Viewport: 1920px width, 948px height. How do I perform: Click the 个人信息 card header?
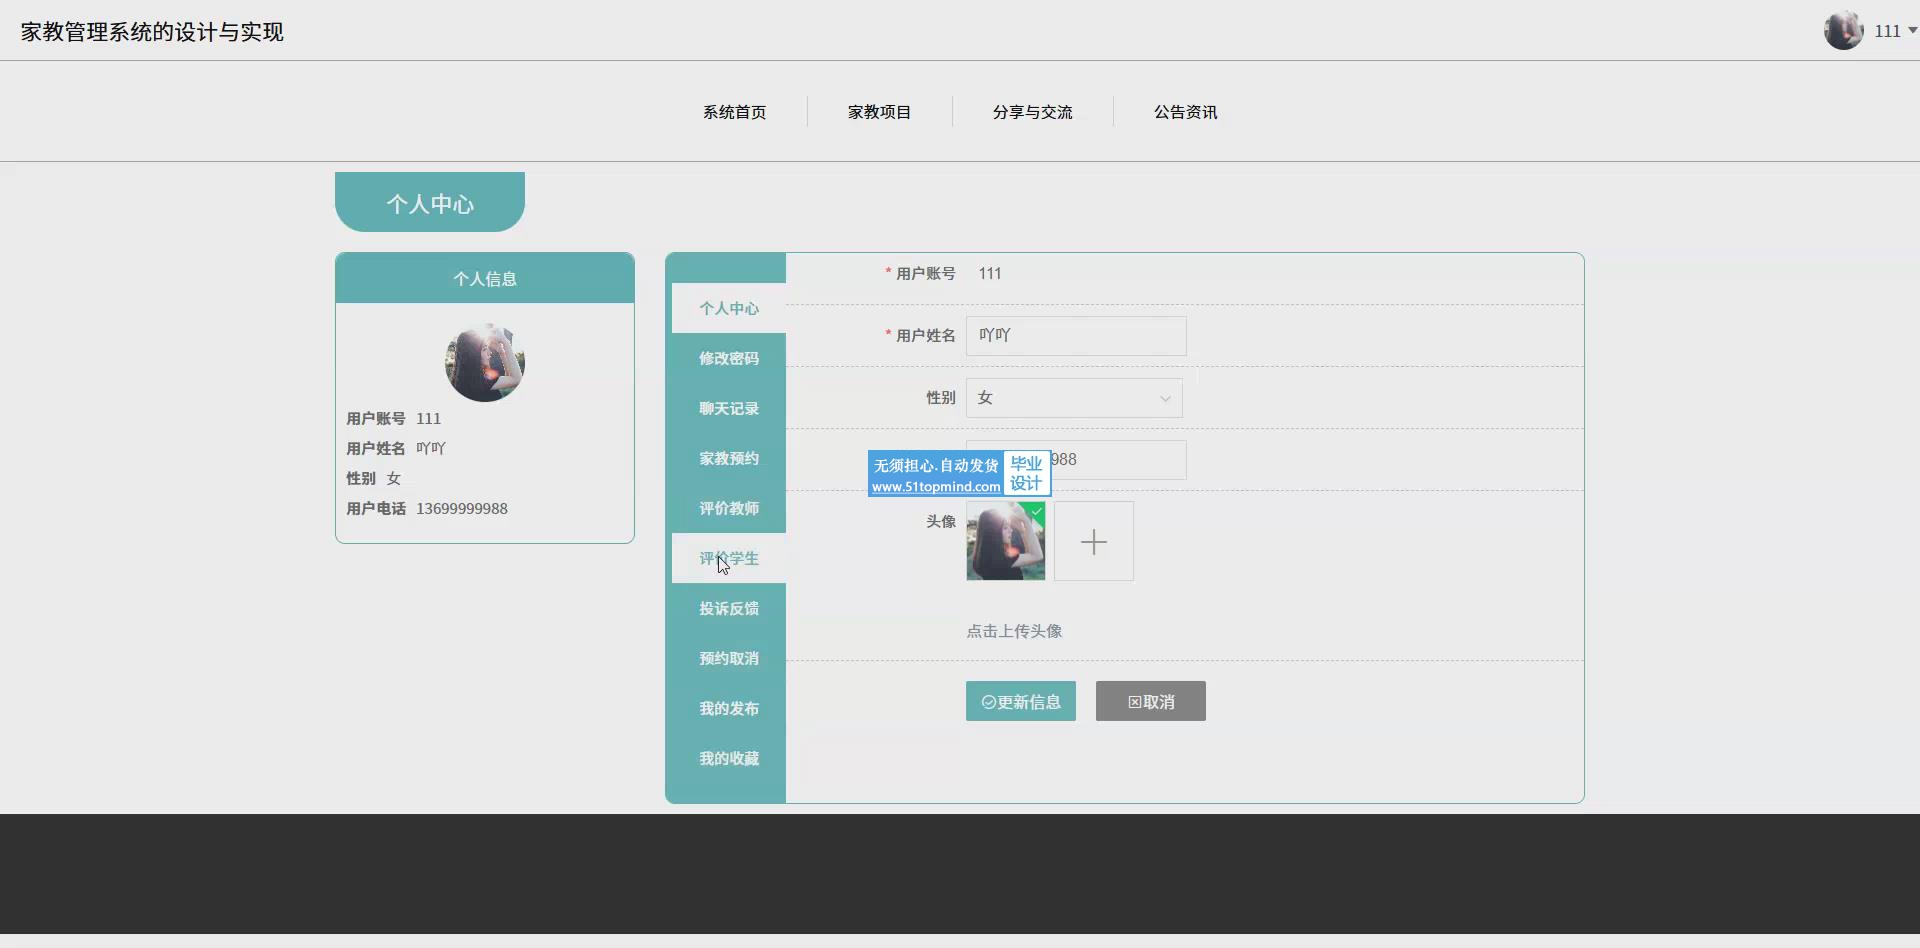485,278
